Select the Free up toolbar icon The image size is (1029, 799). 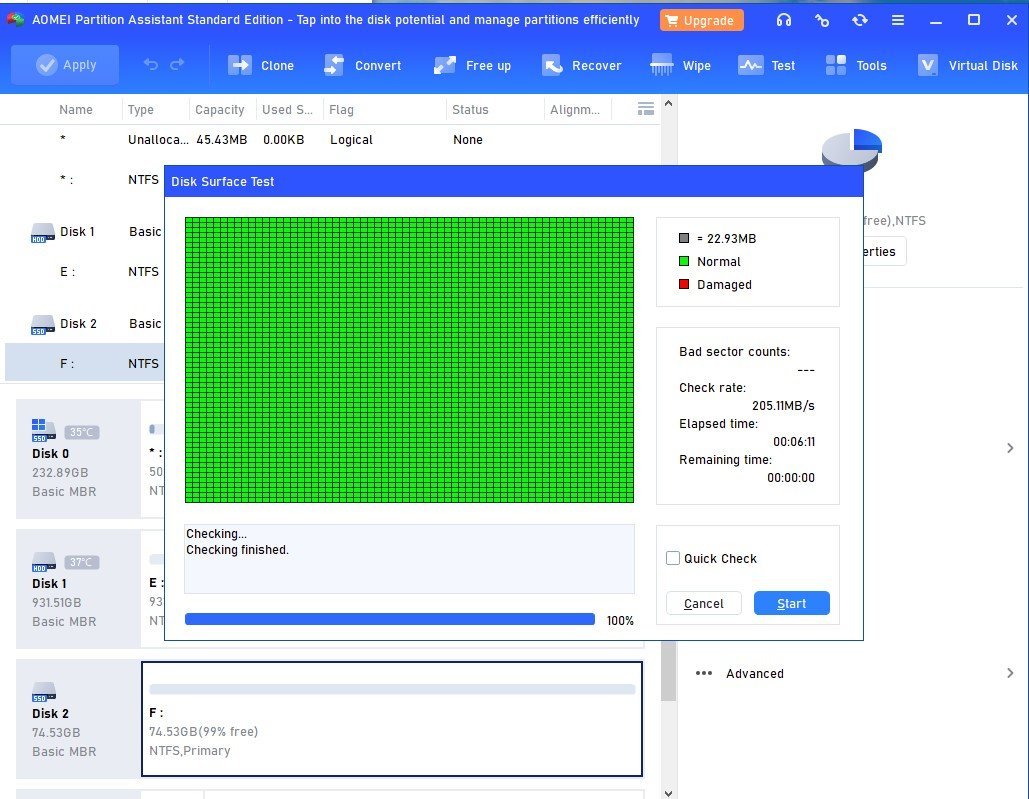point(473,64)
